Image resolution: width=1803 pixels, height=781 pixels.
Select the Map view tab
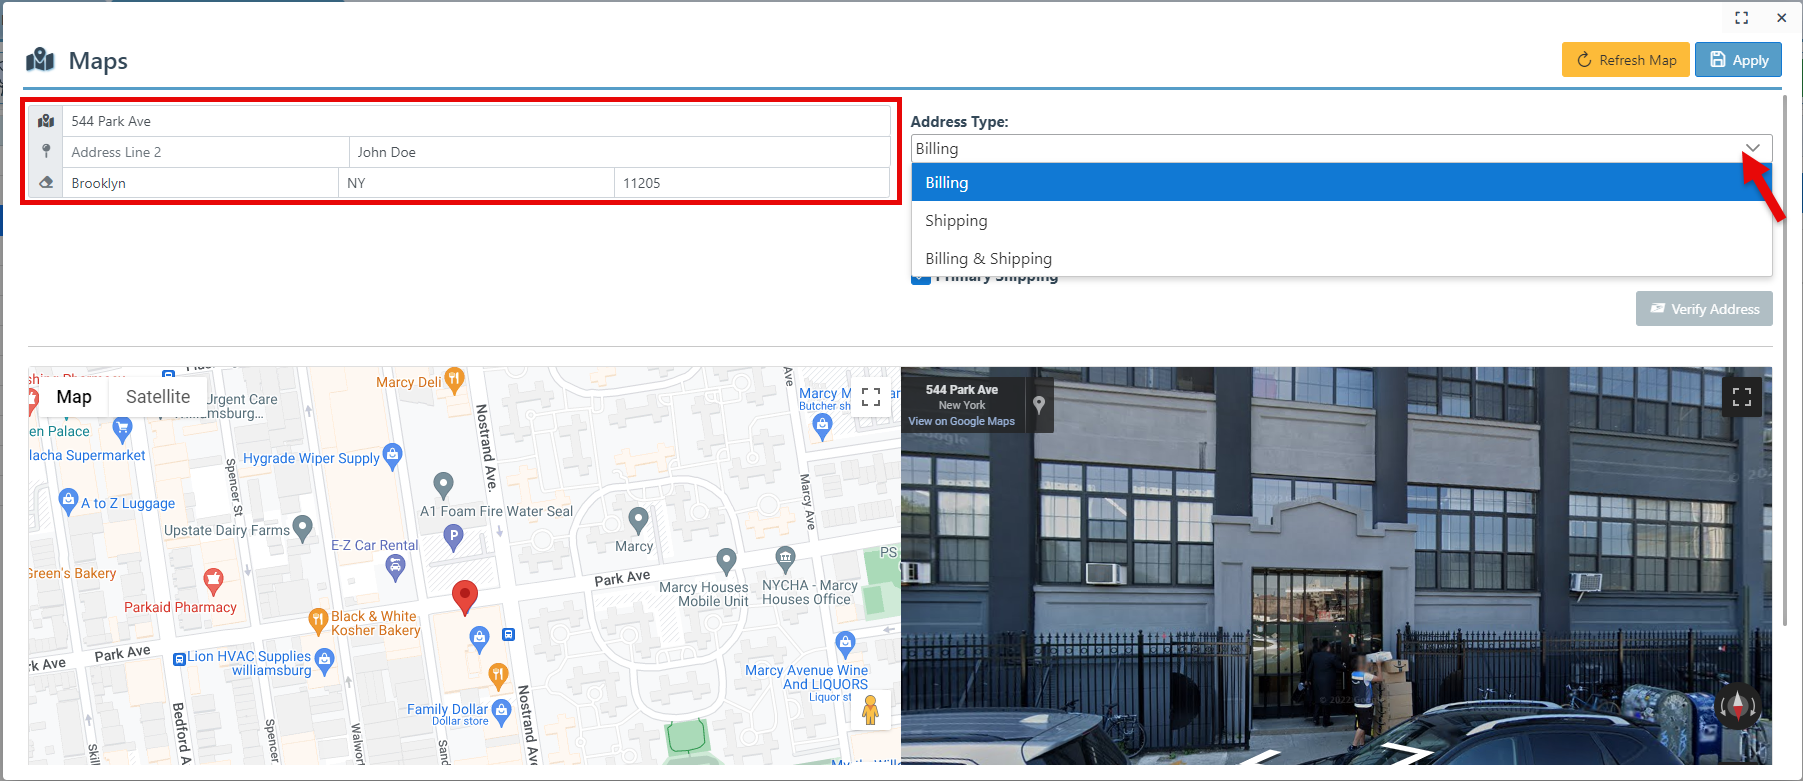(x=74, y=397)
